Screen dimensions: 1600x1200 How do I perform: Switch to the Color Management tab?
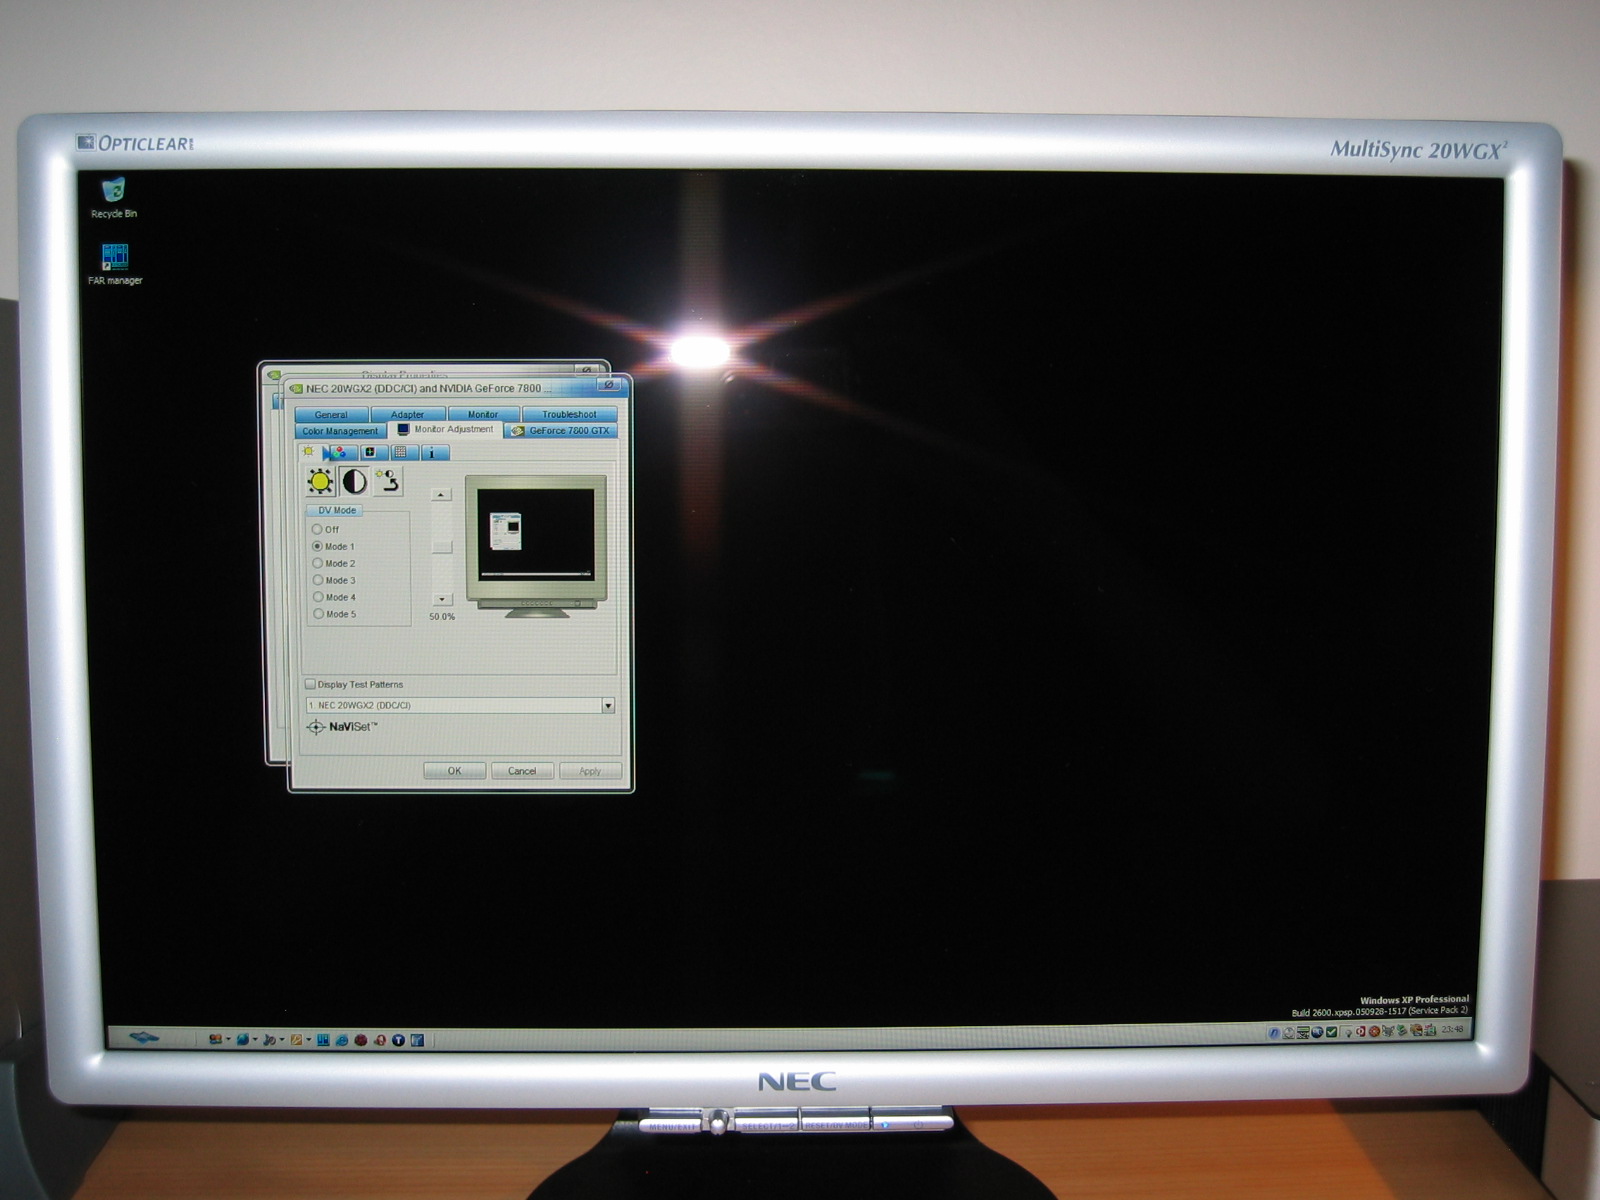(340, 431)
